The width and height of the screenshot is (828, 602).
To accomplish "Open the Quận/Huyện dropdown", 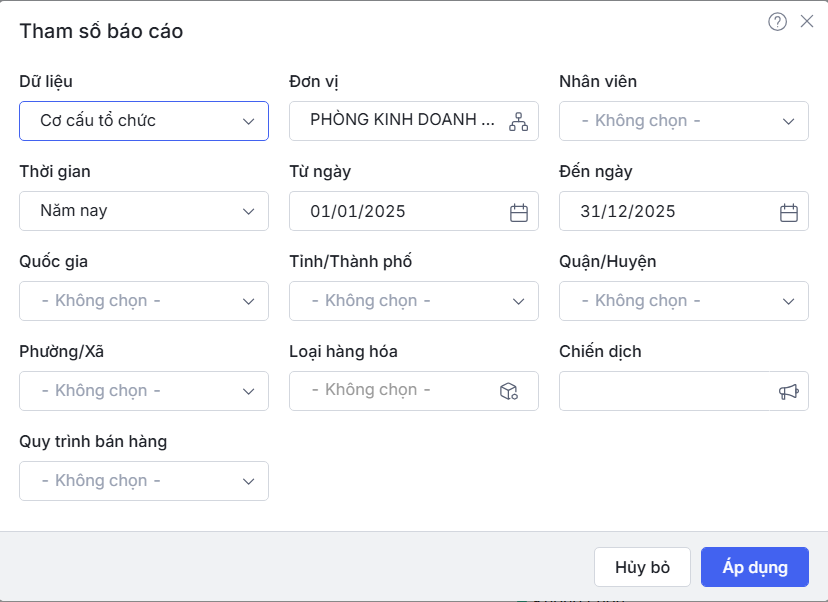I will pyautogui.click(x=684, y=301).
